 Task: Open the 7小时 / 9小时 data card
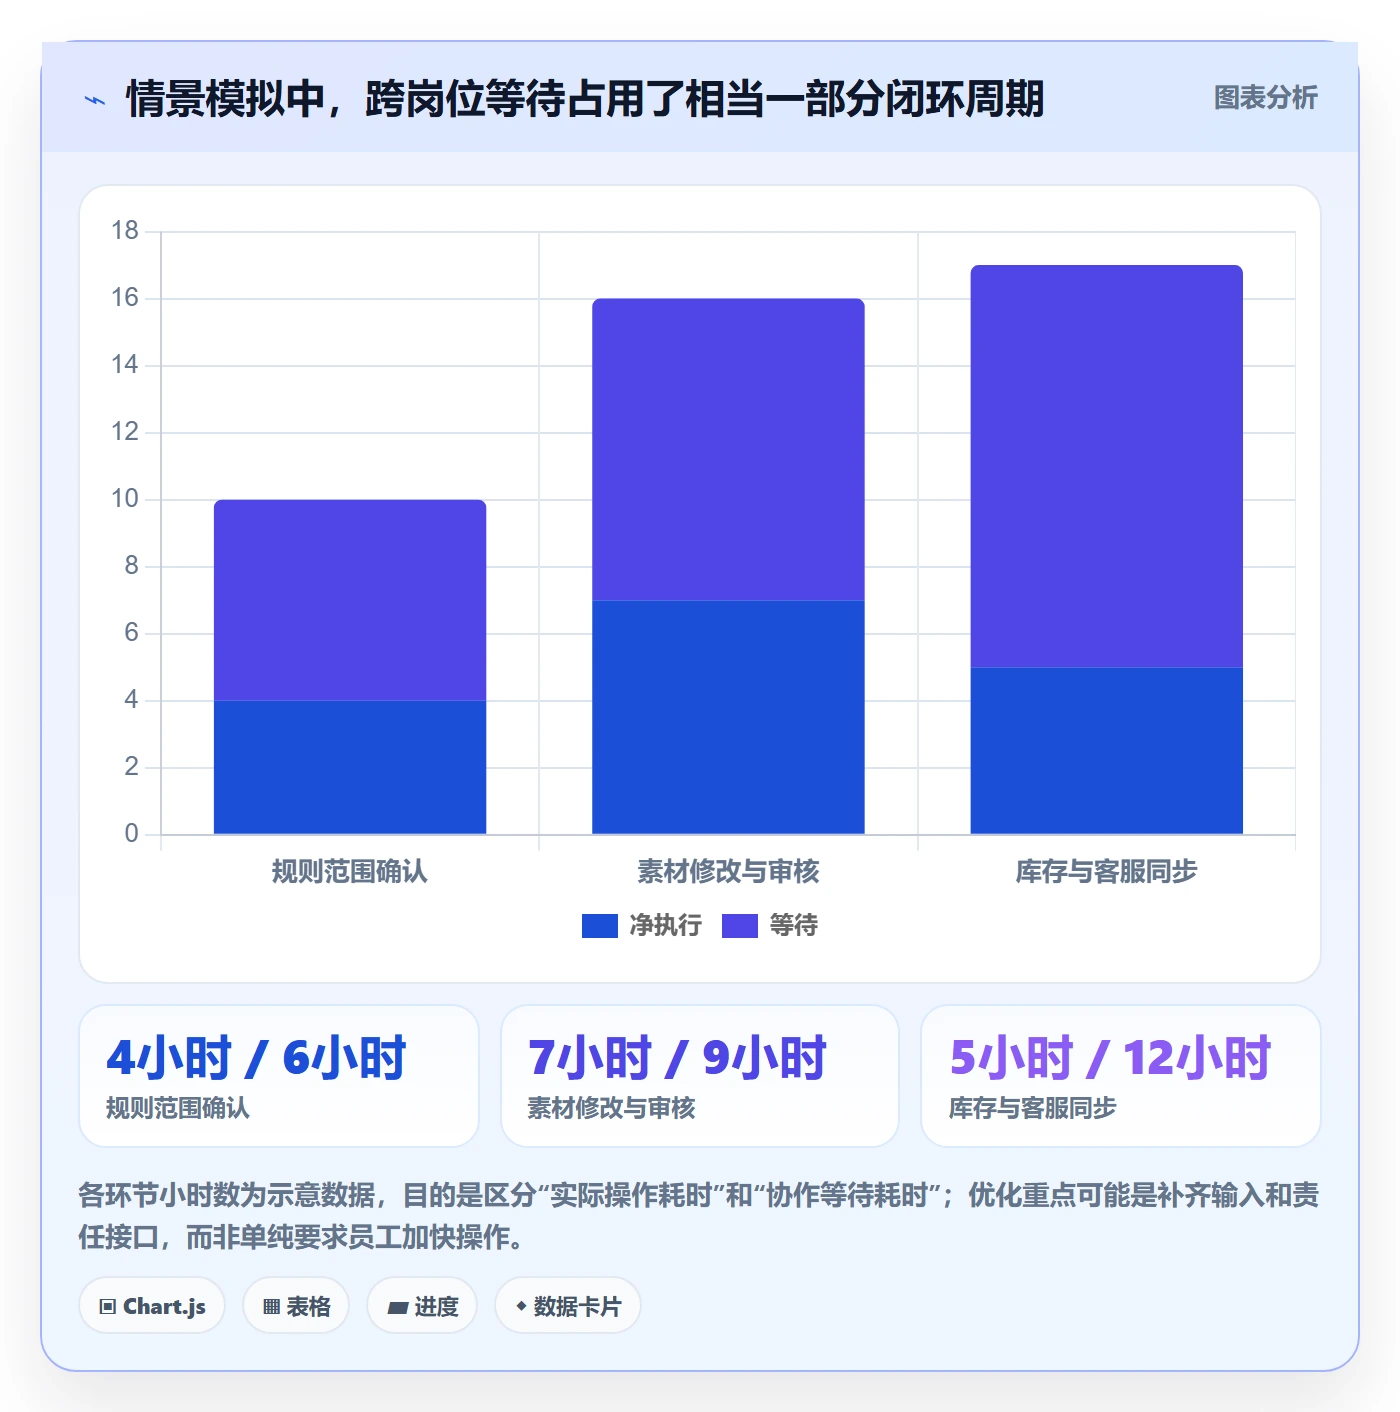pos(700,1076)
